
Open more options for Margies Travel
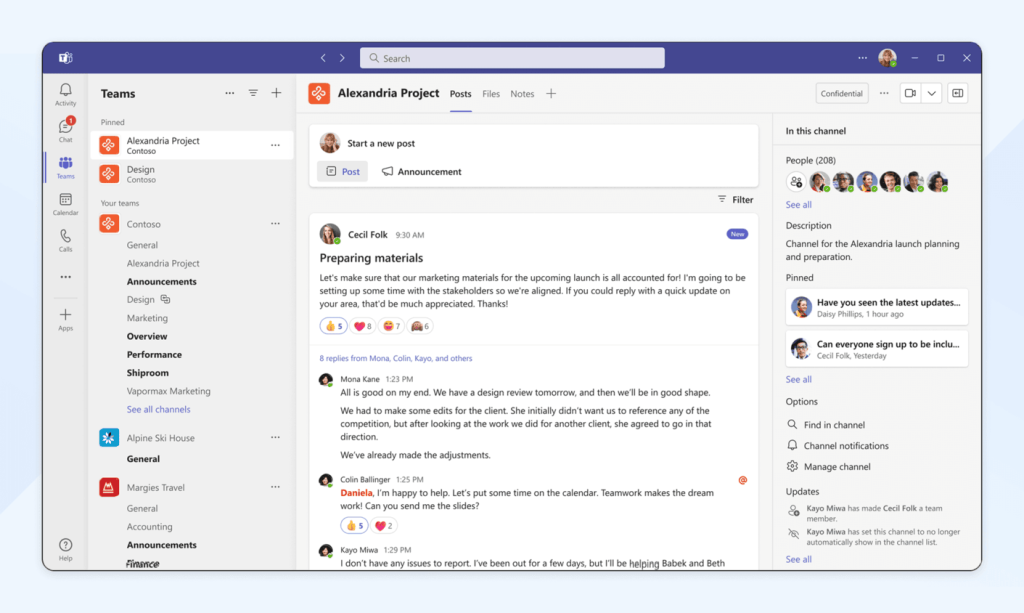(276, 487)
